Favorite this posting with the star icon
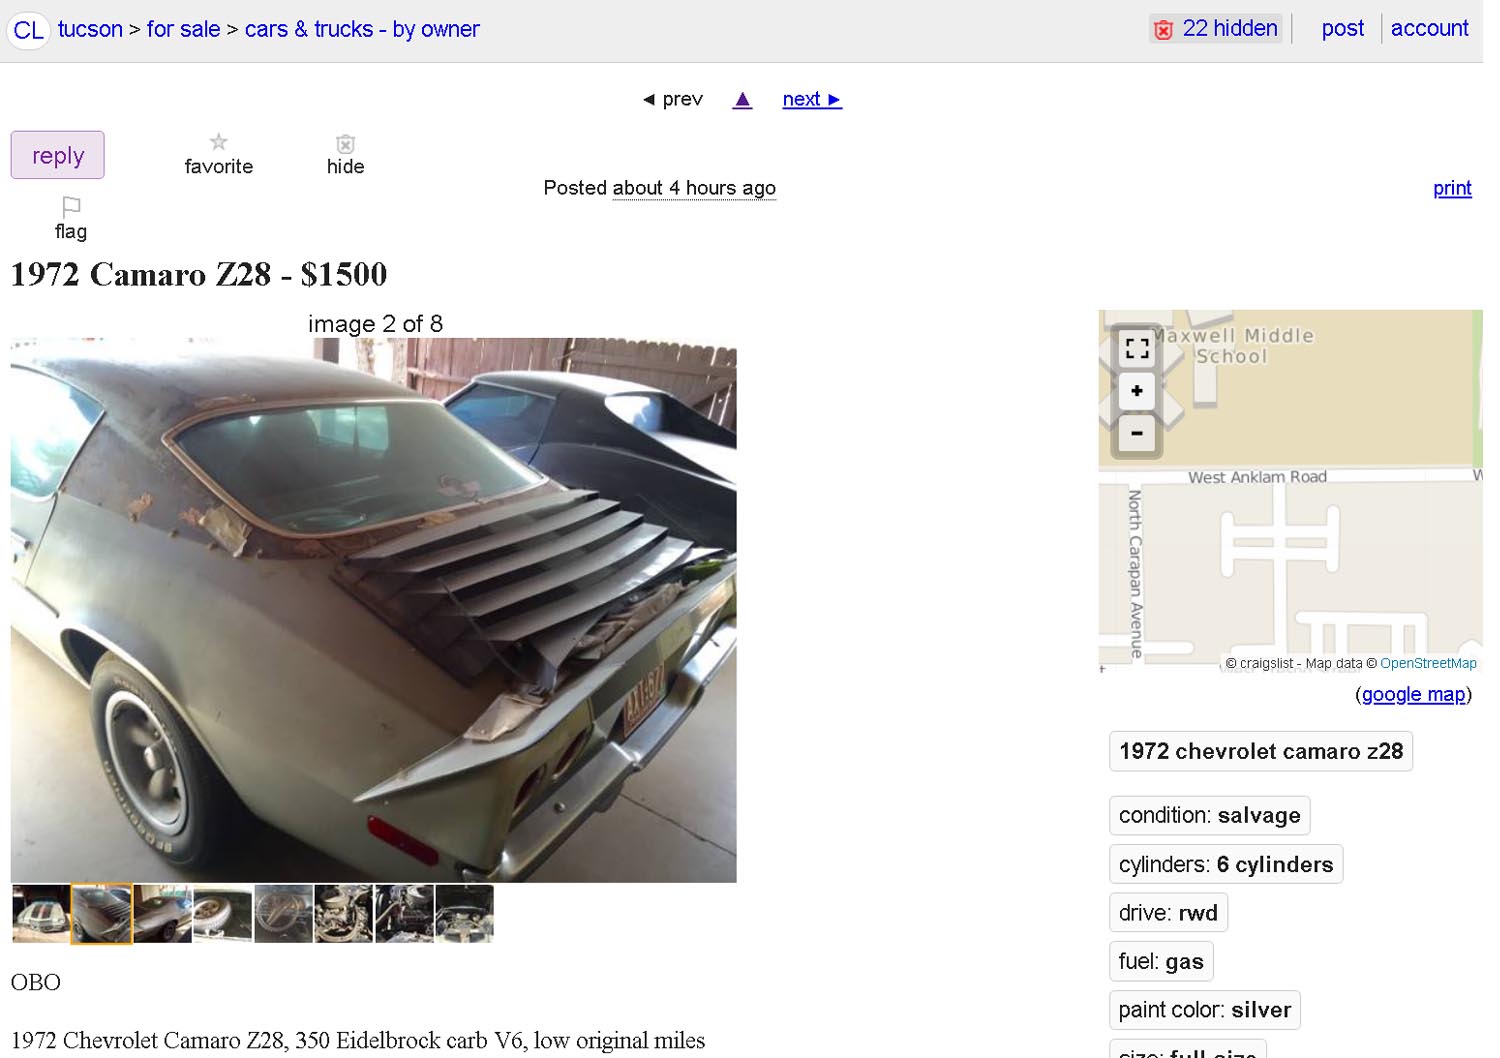Viewport: 1500px width, 1058px height. click(x=218, y=142)
